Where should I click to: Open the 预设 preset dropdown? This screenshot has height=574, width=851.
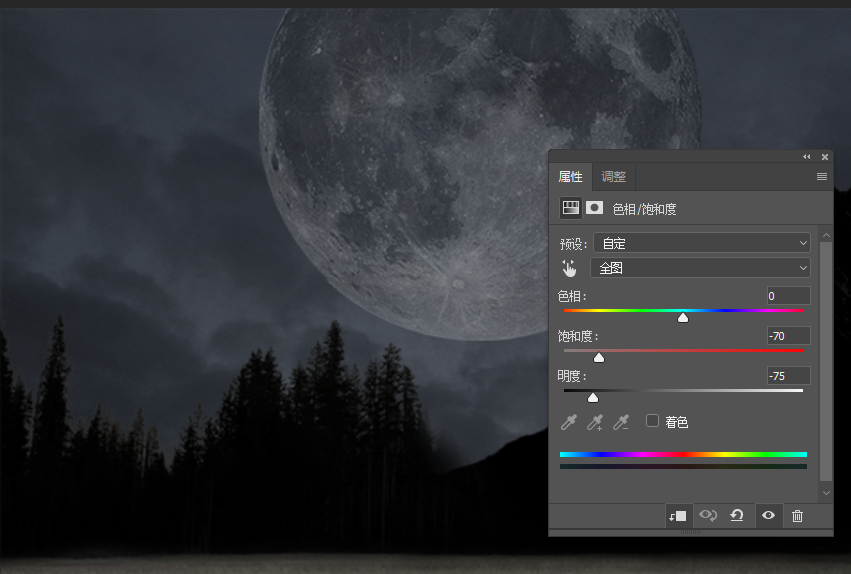point(702,243)
